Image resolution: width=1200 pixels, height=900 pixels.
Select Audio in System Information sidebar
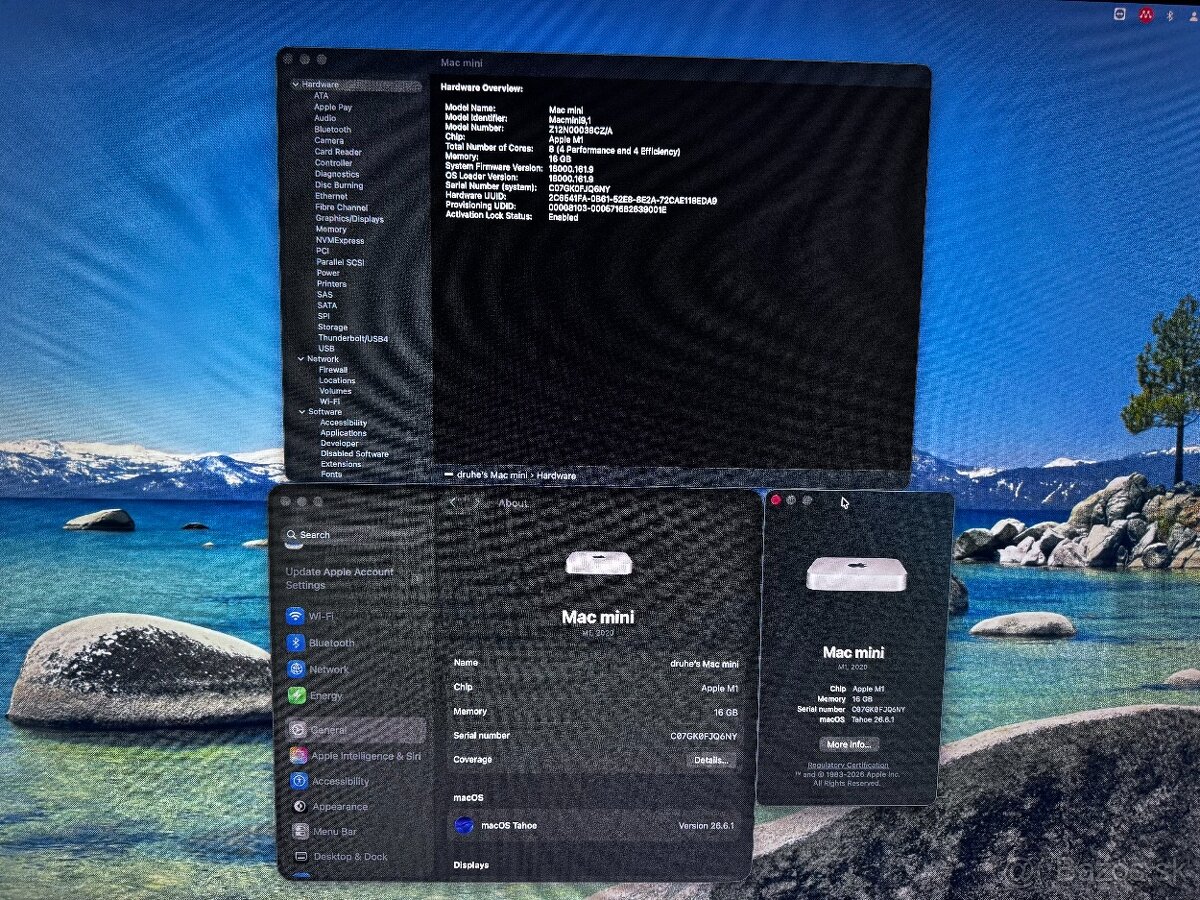[x=325, y=118]
